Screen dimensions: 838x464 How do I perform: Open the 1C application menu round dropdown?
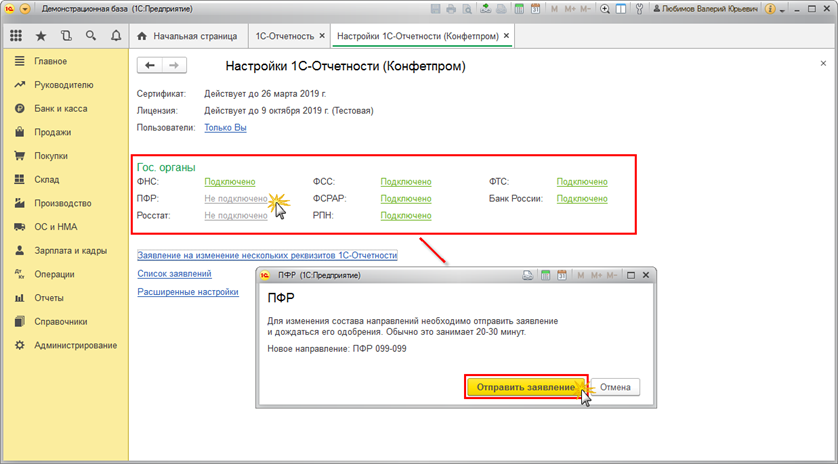(24, 9)
